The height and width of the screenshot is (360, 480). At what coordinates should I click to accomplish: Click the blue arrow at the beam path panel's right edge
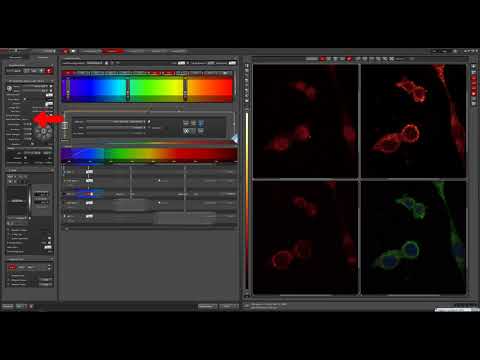(x=235, y=139)
